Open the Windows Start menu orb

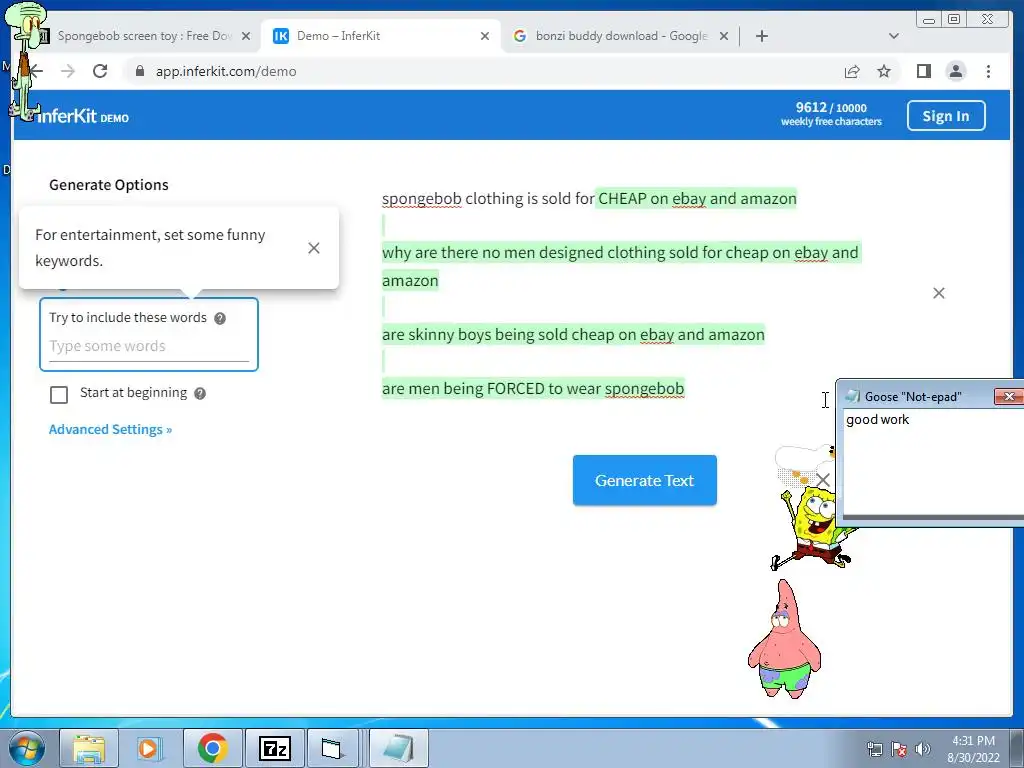27,748
